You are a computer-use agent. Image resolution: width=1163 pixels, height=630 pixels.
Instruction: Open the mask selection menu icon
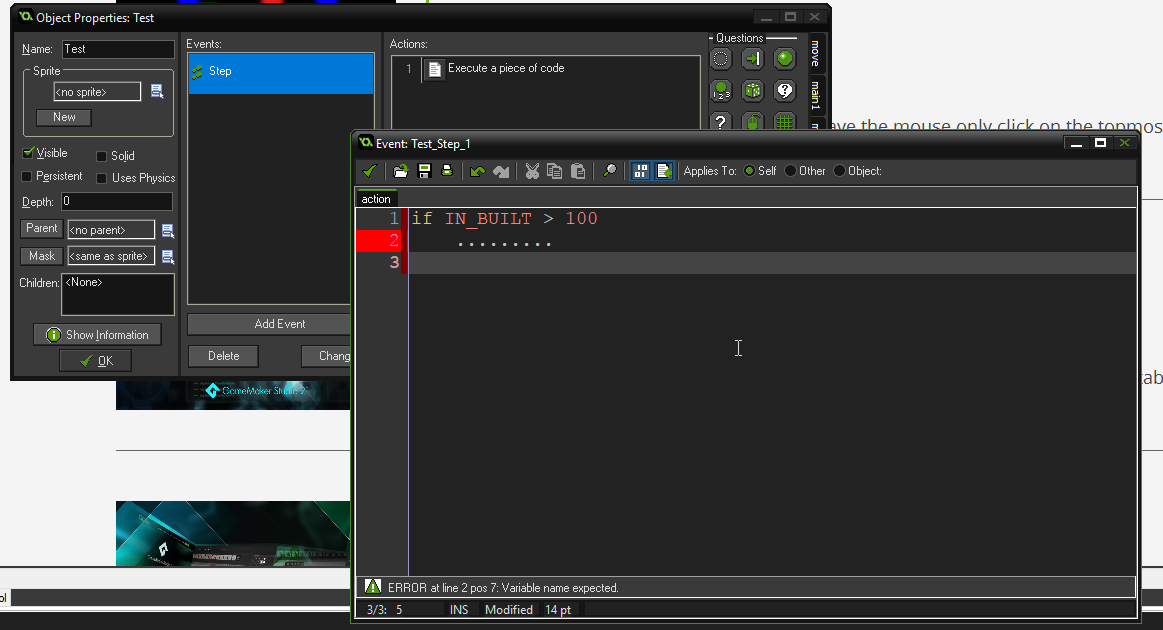tap(167, 257)
